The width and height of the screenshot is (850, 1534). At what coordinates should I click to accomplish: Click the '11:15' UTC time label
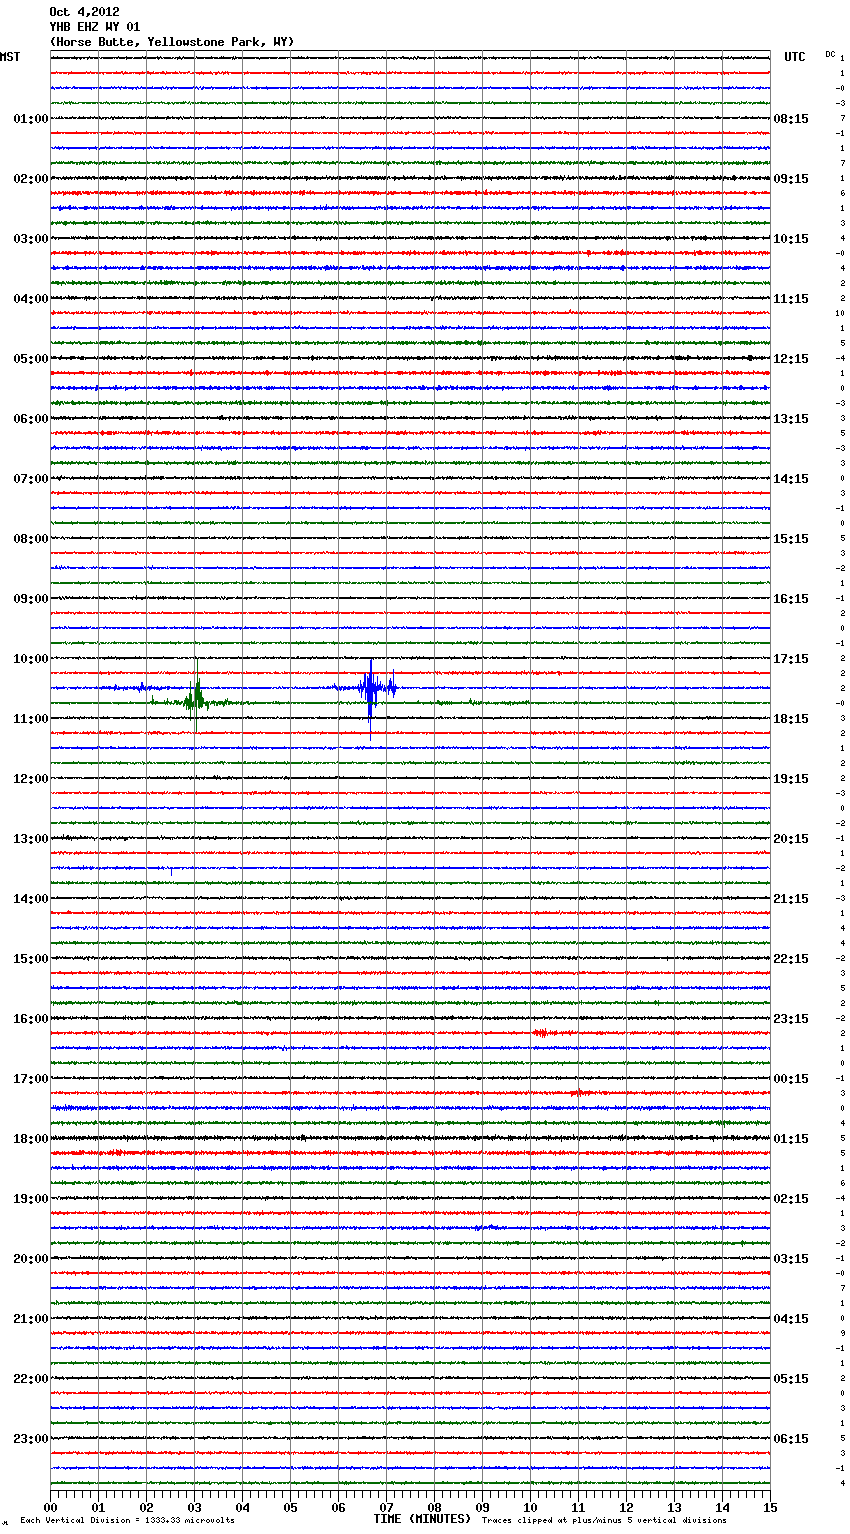tap(791, 299)
